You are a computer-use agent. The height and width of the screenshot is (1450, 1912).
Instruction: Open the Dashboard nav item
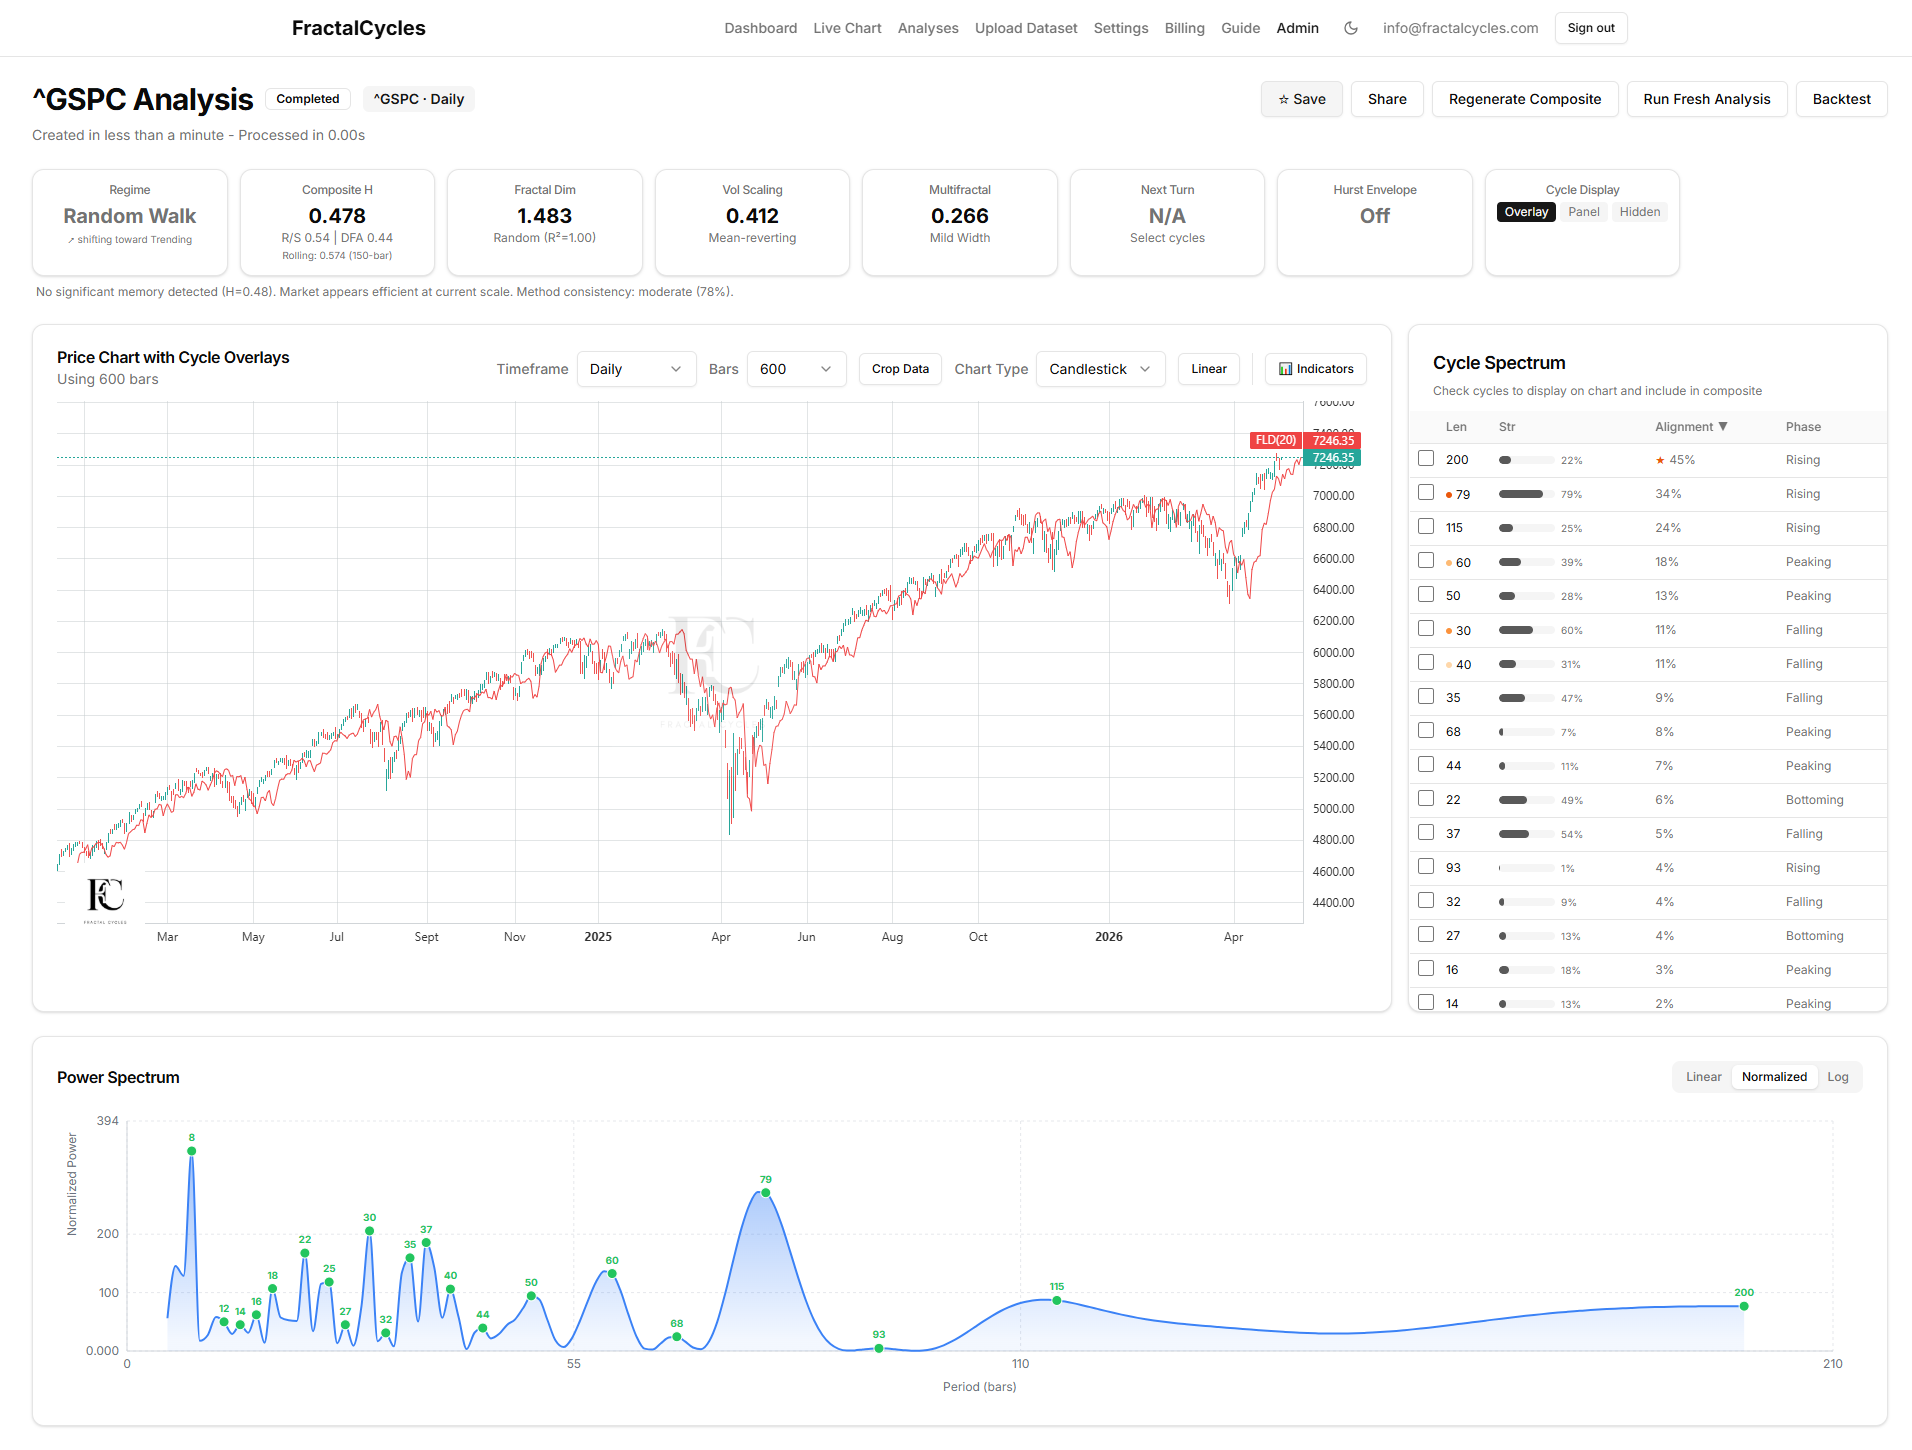761,28
